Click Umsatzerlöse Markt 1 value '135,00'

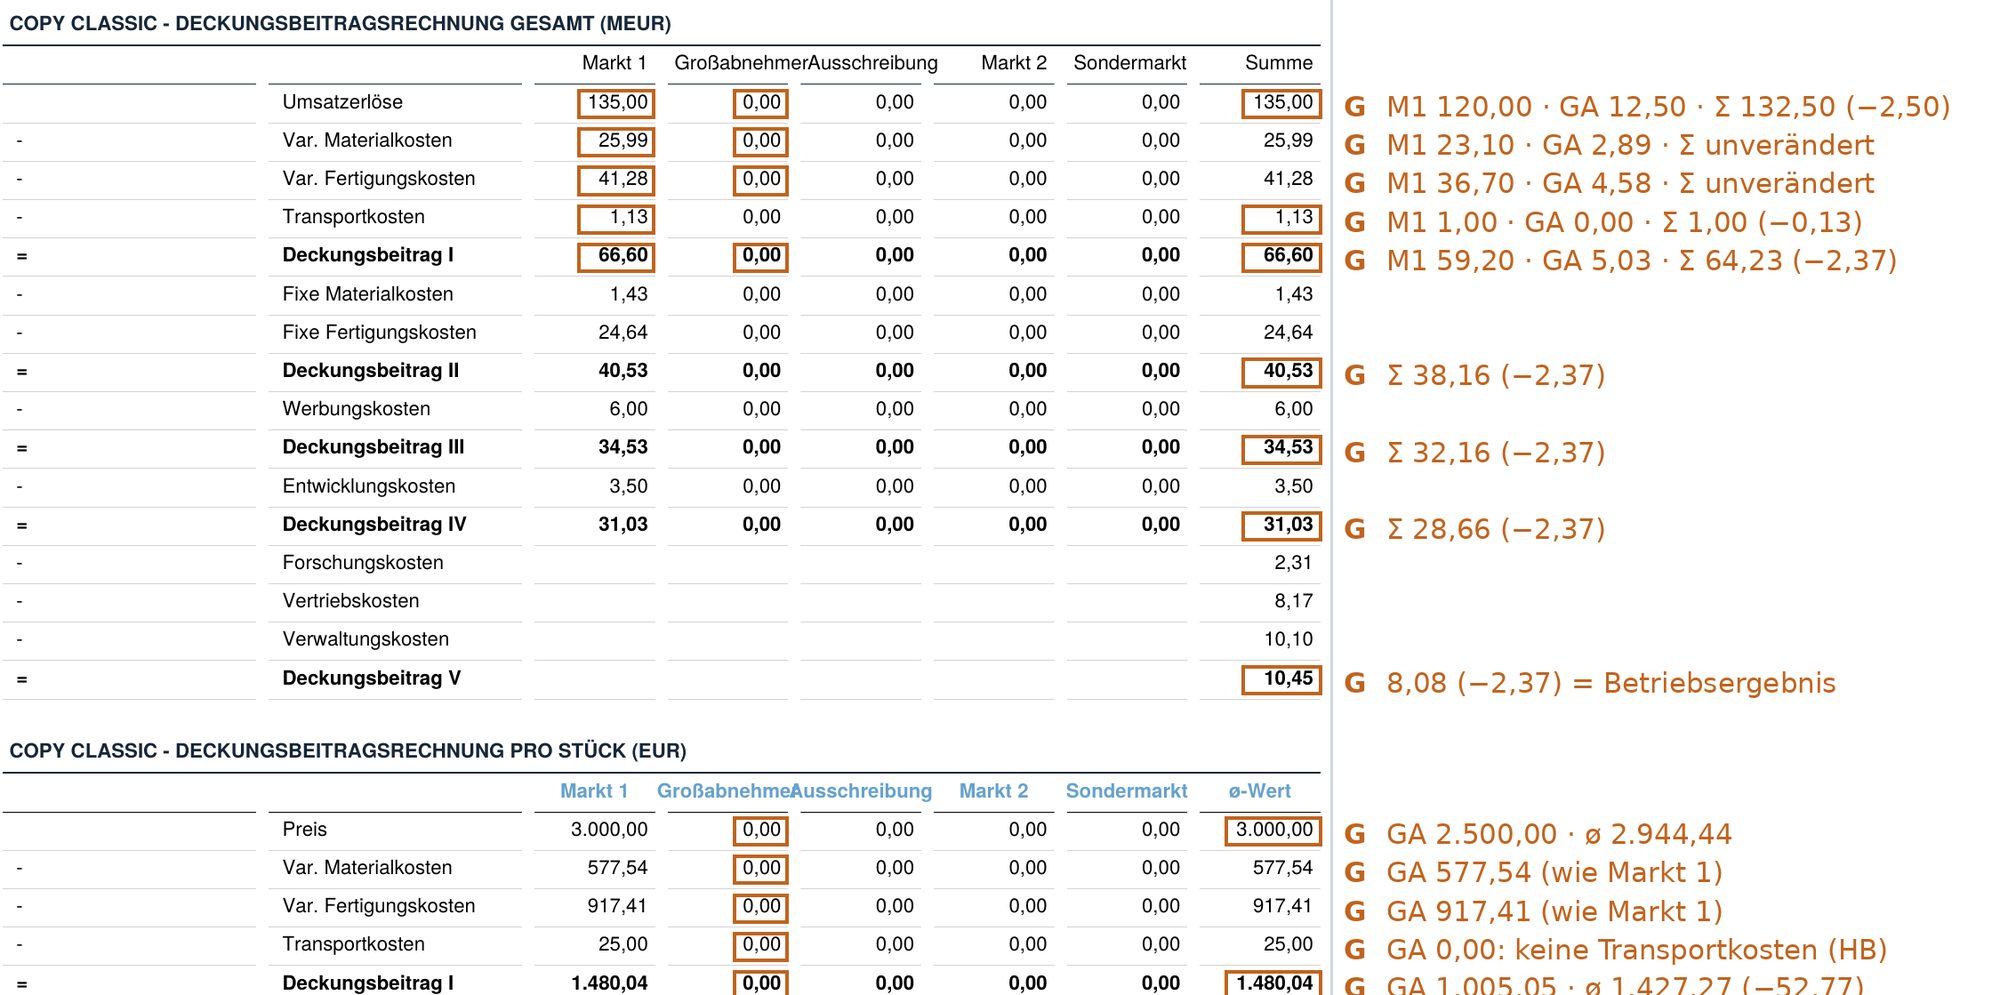pyautogui.click(x=616, y=103)
